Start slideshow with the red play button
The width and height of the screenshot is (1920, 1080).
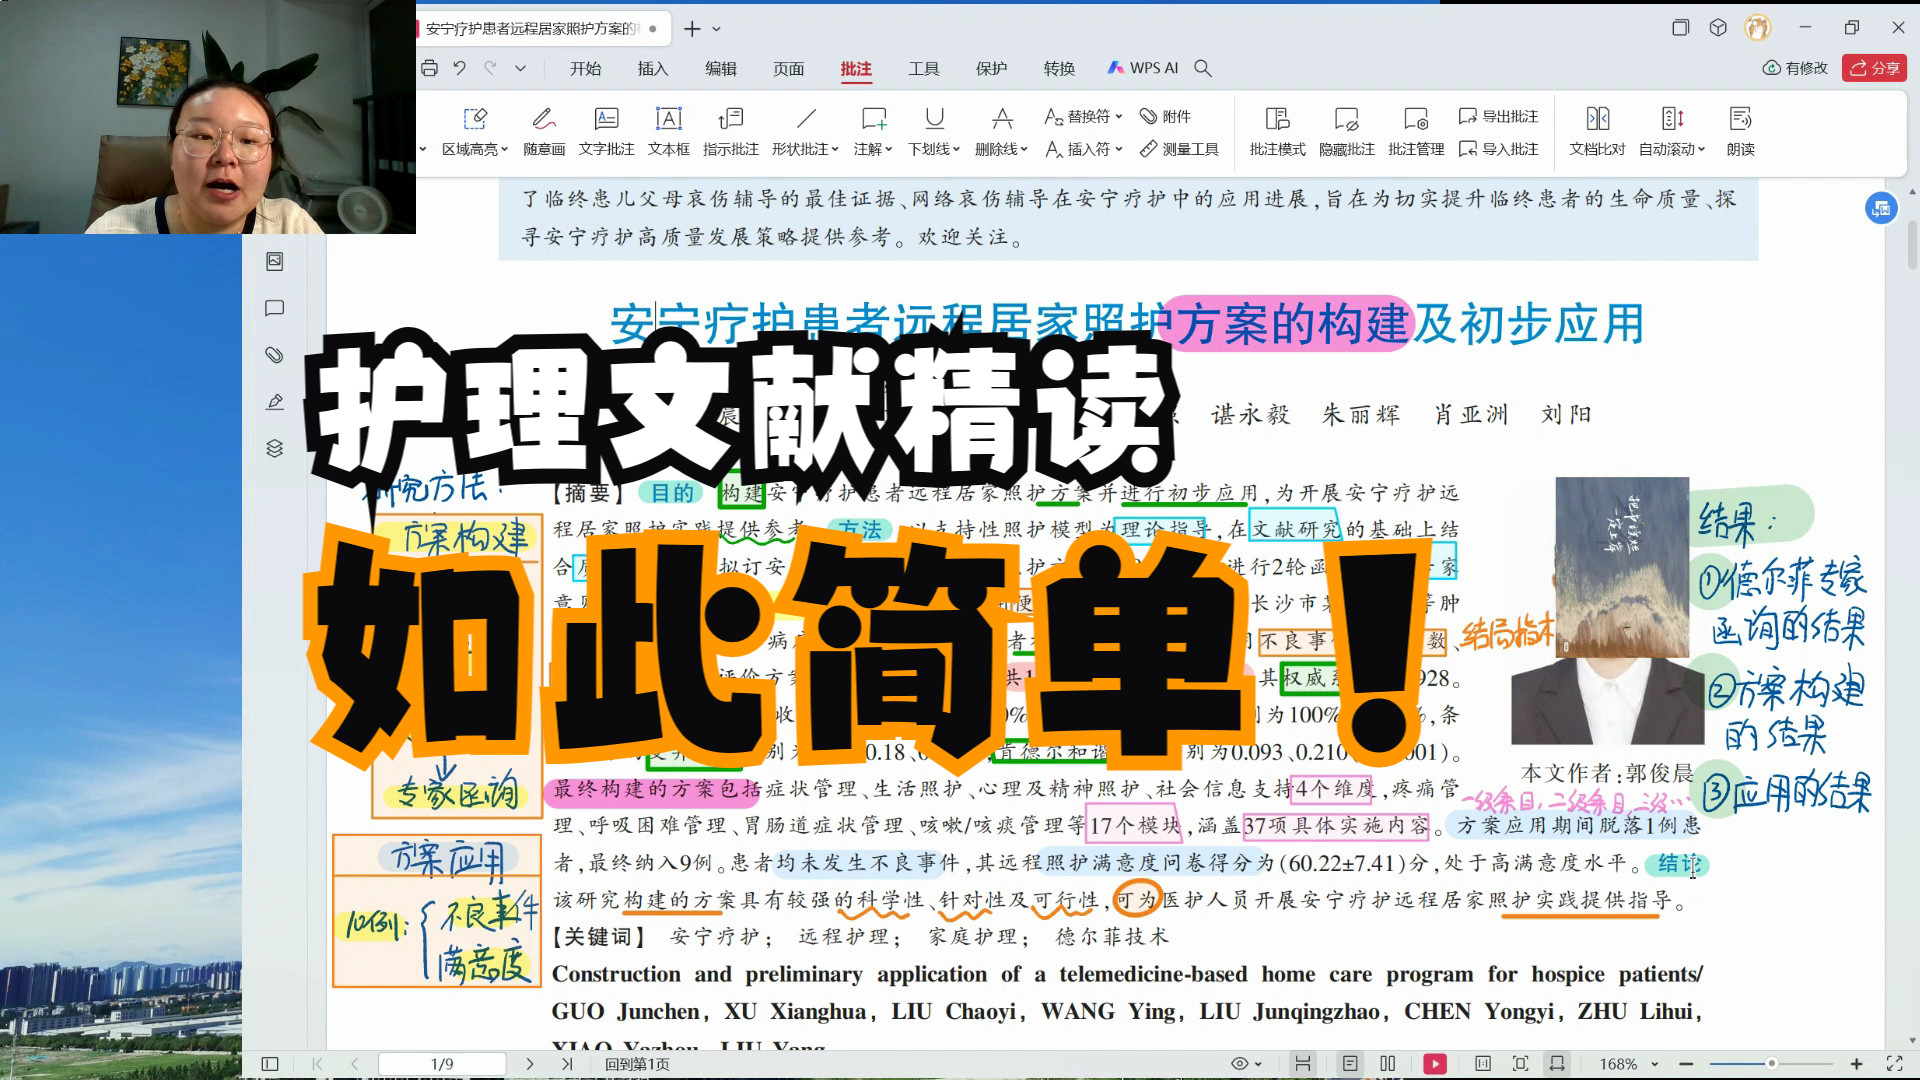click(x=1435, y=1064)
